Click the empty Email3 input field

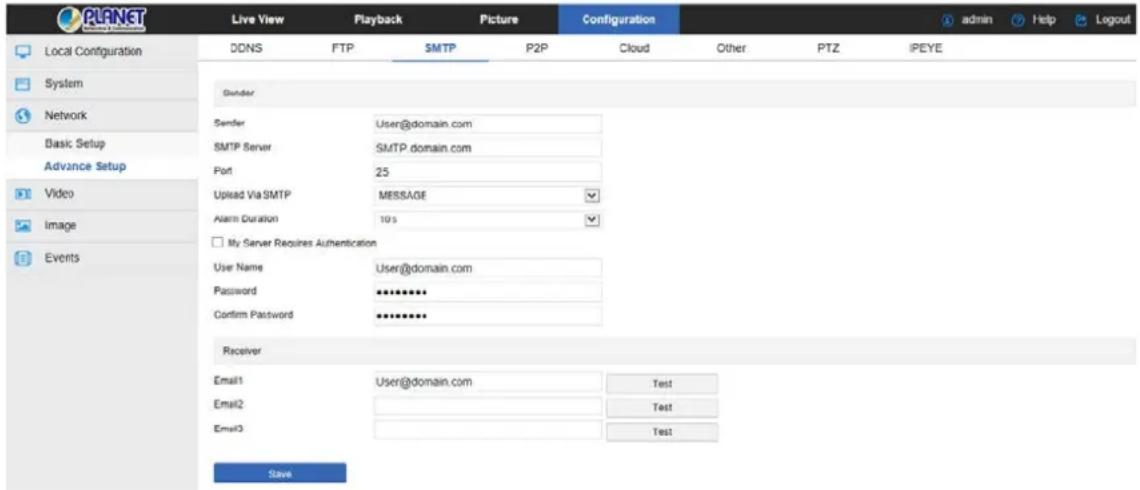[x=487, y=430]
